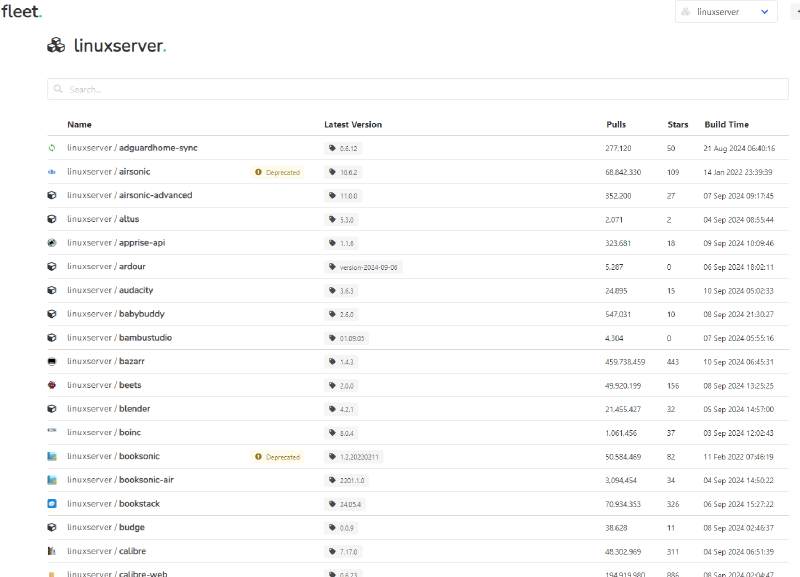Screen dimensions: 800x577
Task: Open linuxserver / apprise-api image
Action: pos(116,243)
